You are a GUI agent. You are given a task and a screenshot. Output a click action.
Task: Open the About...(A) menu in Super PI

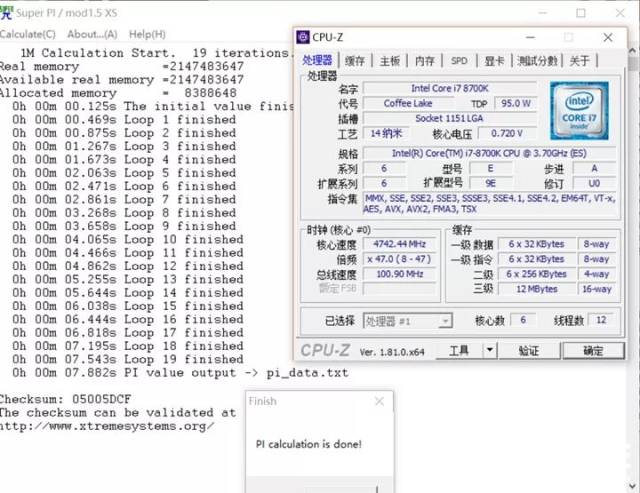92,34
